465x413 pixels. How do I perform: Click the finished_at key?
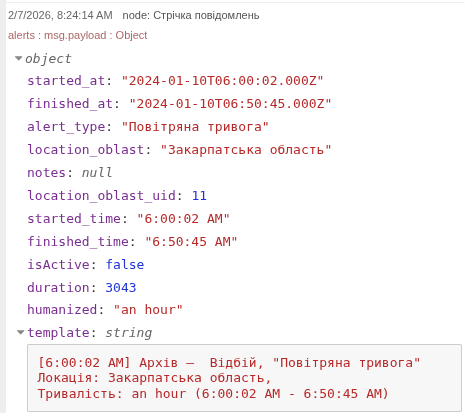point(70,104)
